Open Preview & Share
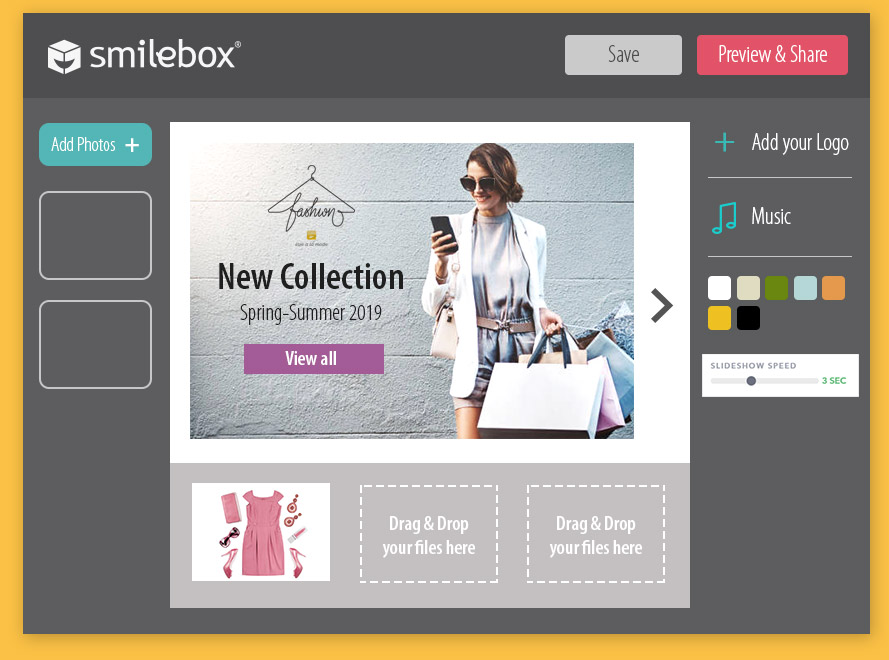Viewport: 889px width, 660px height. pyautogui.click(x=772, y=55)
